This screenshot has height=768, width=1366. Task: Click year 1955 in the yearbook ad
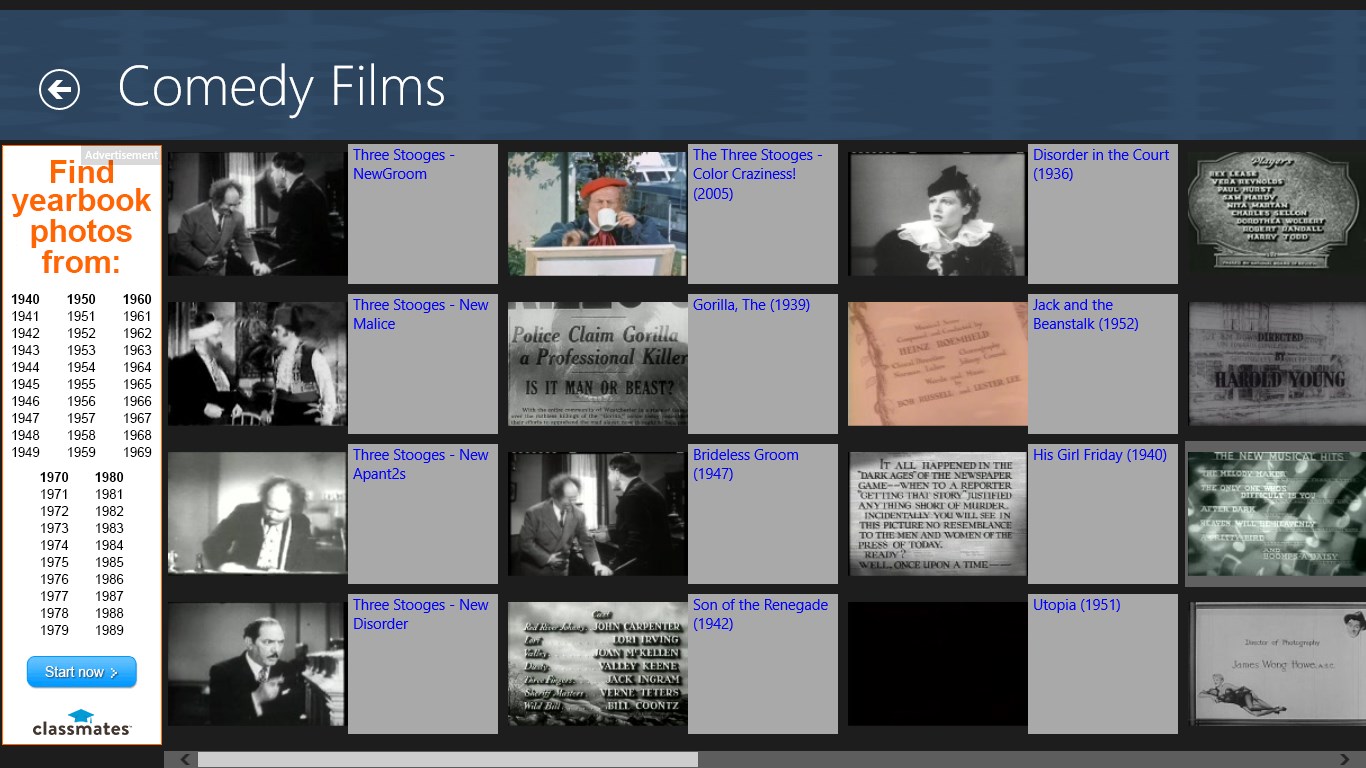point(82,384)
